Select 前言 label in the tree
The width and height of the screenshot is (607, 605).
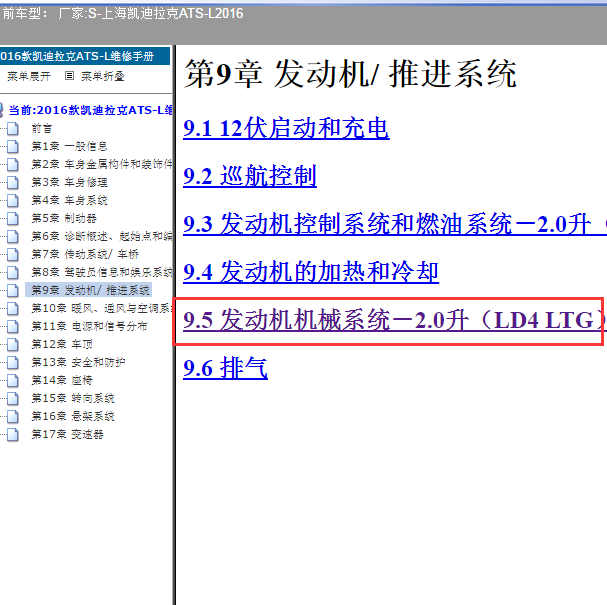(41, 129)
